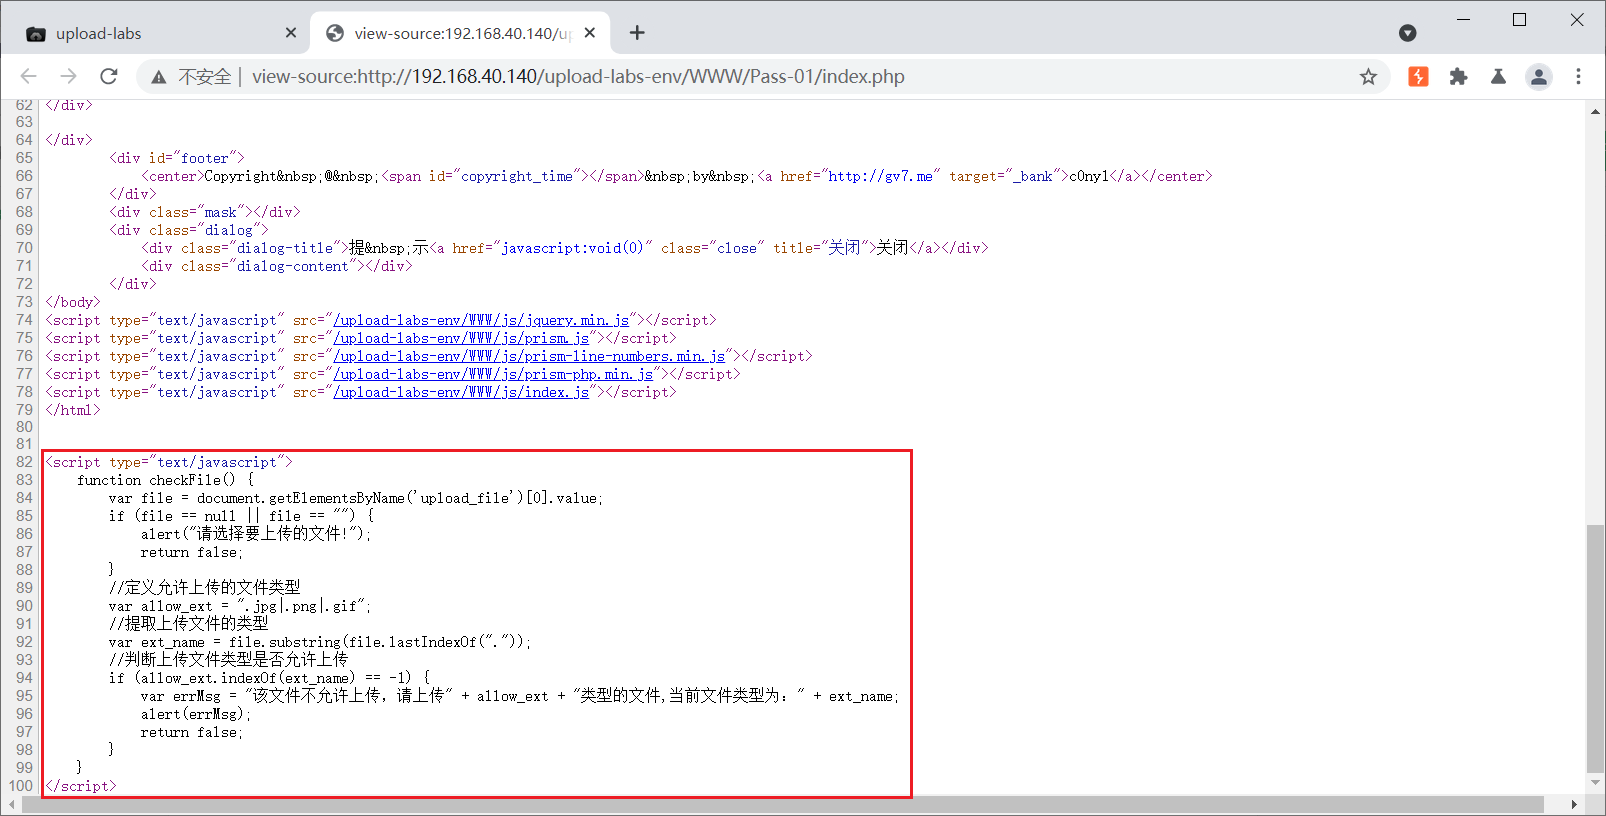Click the "function checkFile()" text
The image size is (1606, 816).
156,481
